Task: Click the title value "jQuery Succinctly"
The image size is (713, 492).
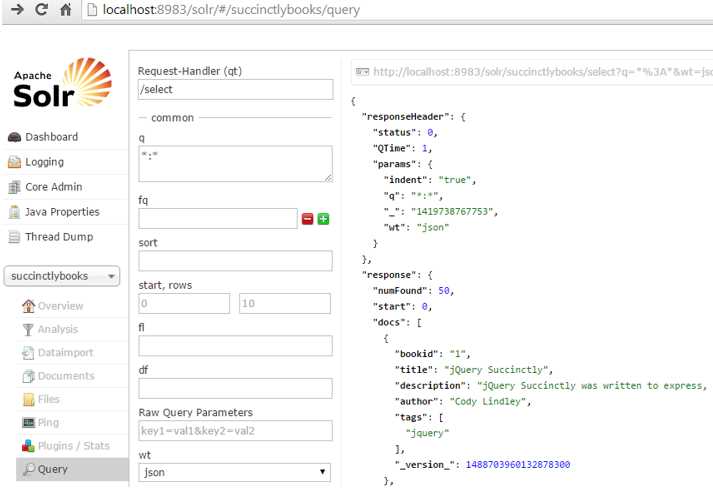Action: click(498, 370)
